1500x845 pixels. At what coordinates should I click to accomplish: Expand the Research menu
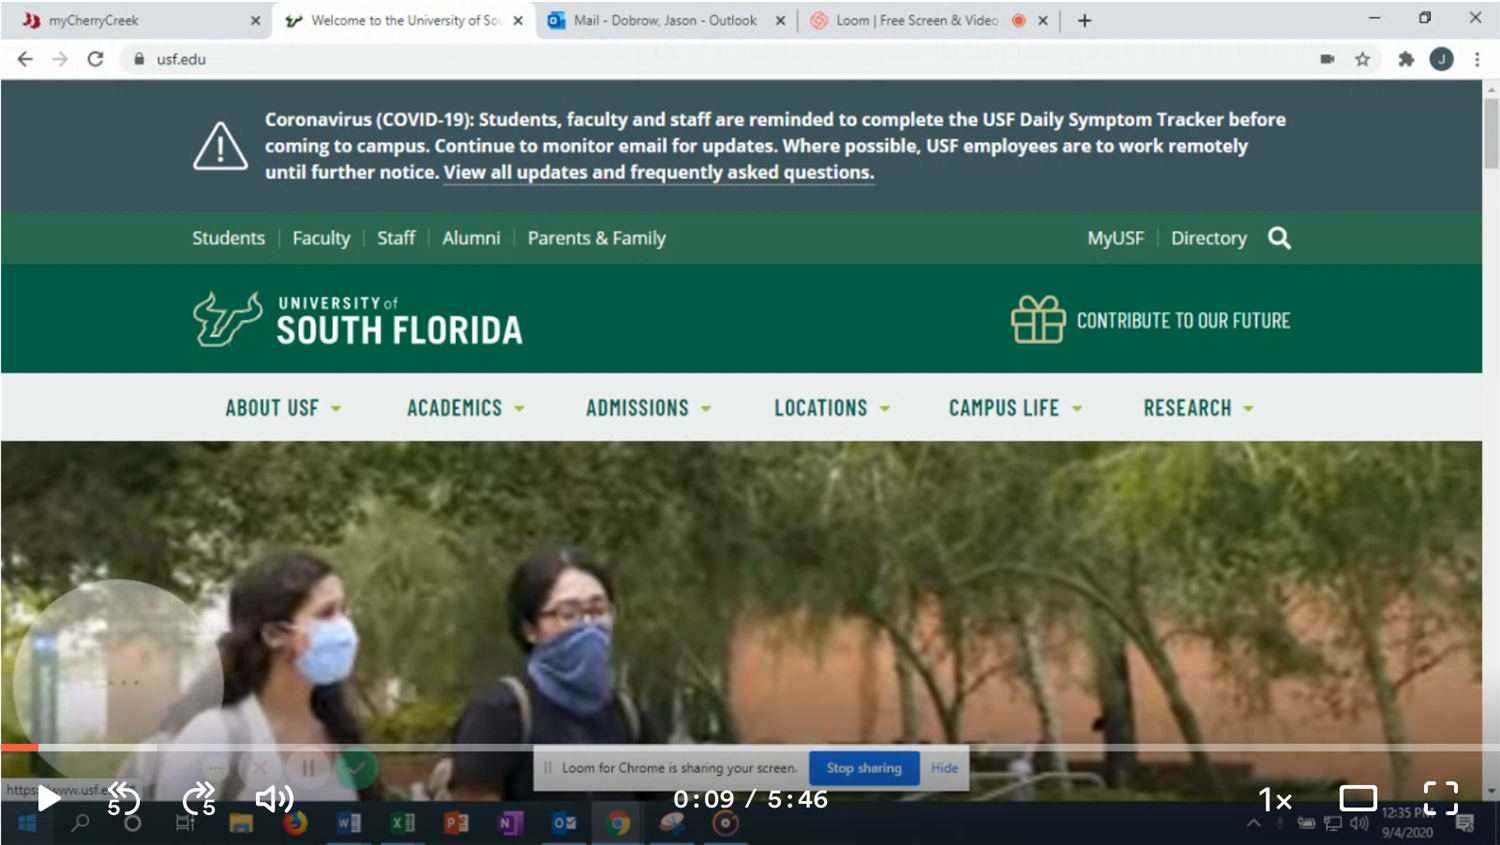(x=1199, y=408)
